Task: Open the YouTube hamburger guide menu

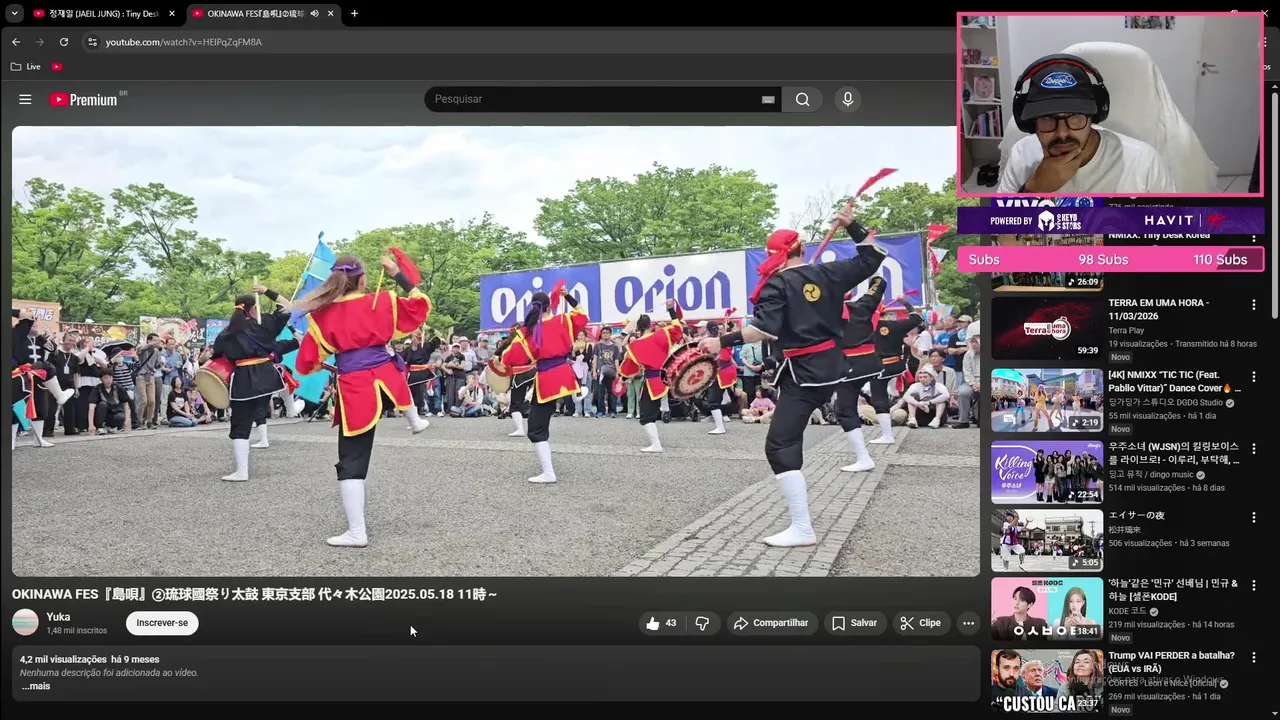Action: pos(25,99)
